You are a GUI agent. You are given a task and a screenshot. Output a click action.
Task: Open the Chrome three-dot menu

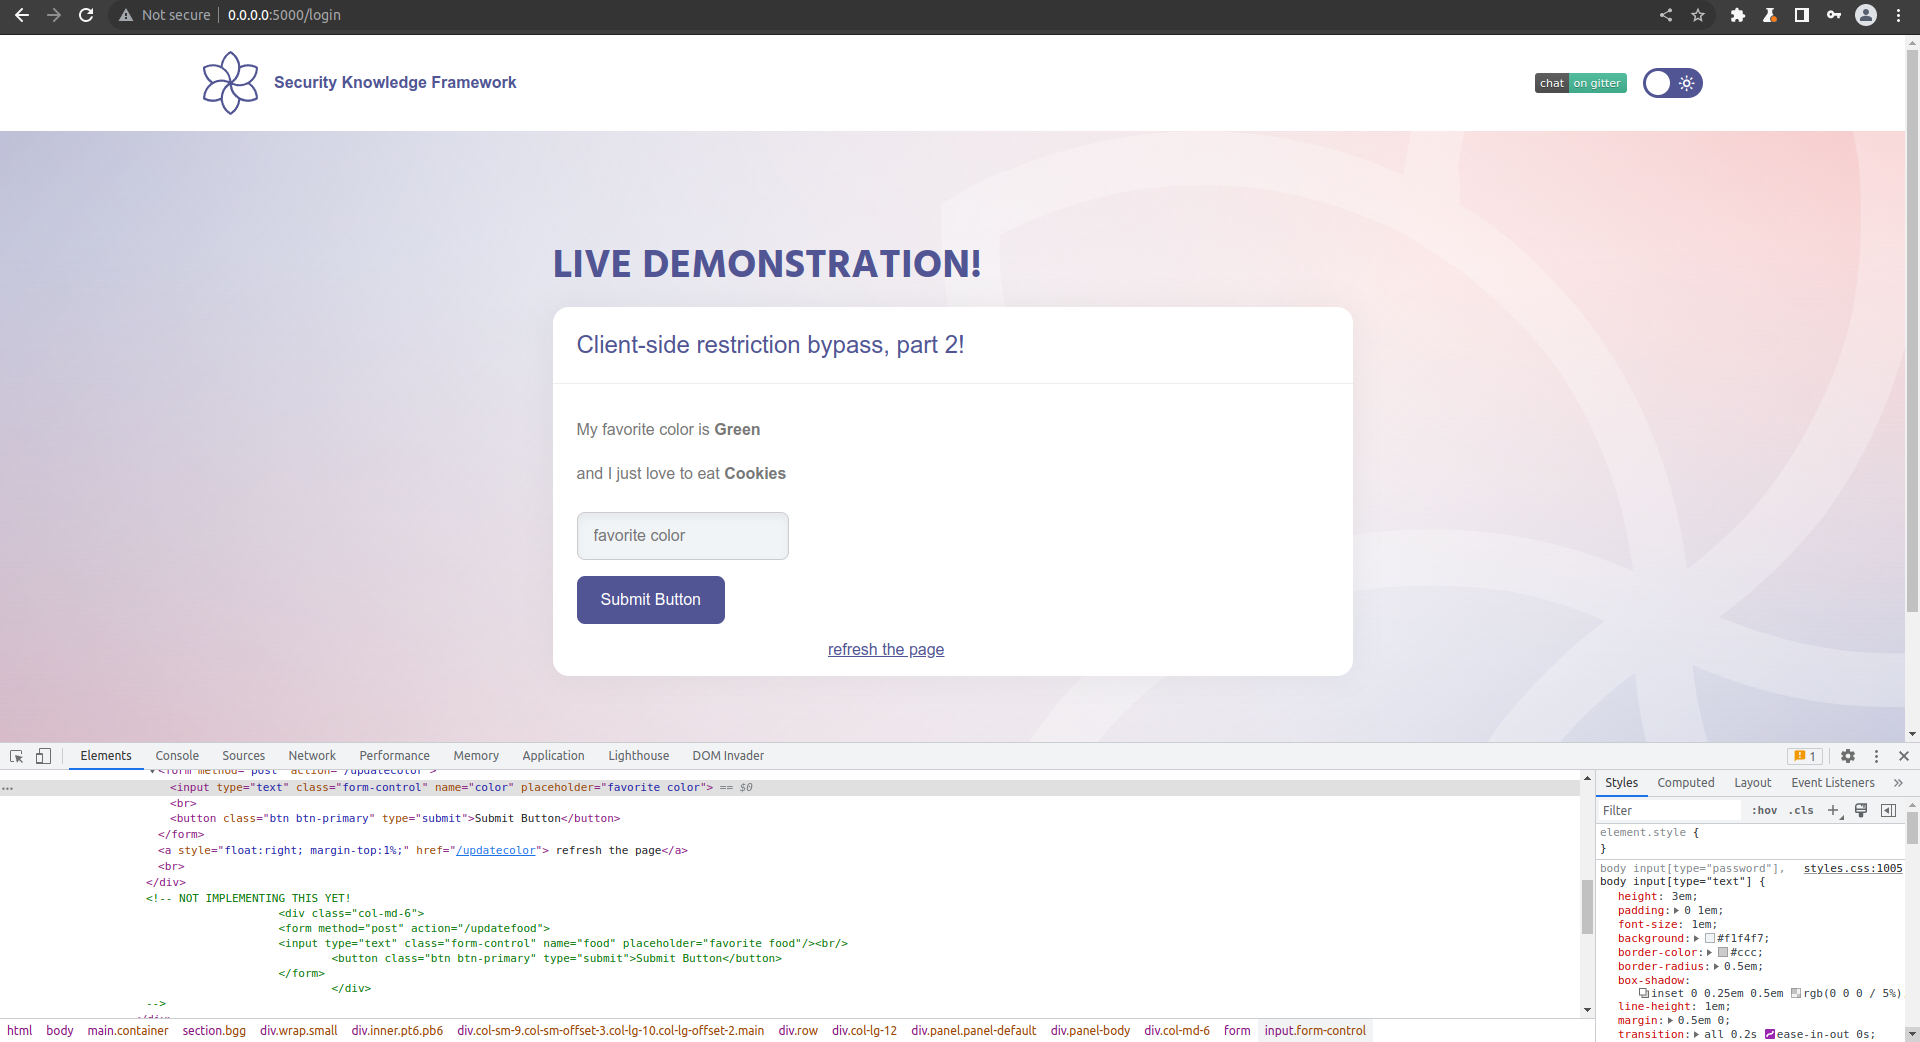click(x=1898, y=15)
